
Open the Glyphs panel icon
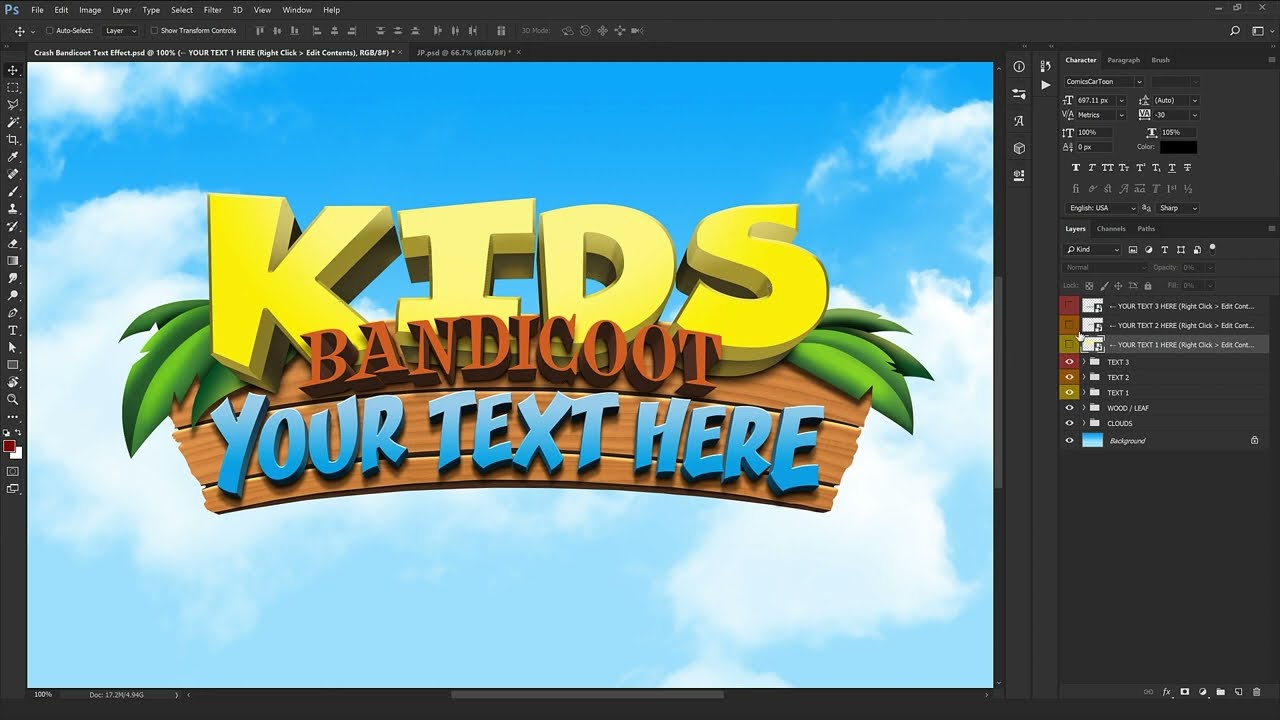point(1019,121)
